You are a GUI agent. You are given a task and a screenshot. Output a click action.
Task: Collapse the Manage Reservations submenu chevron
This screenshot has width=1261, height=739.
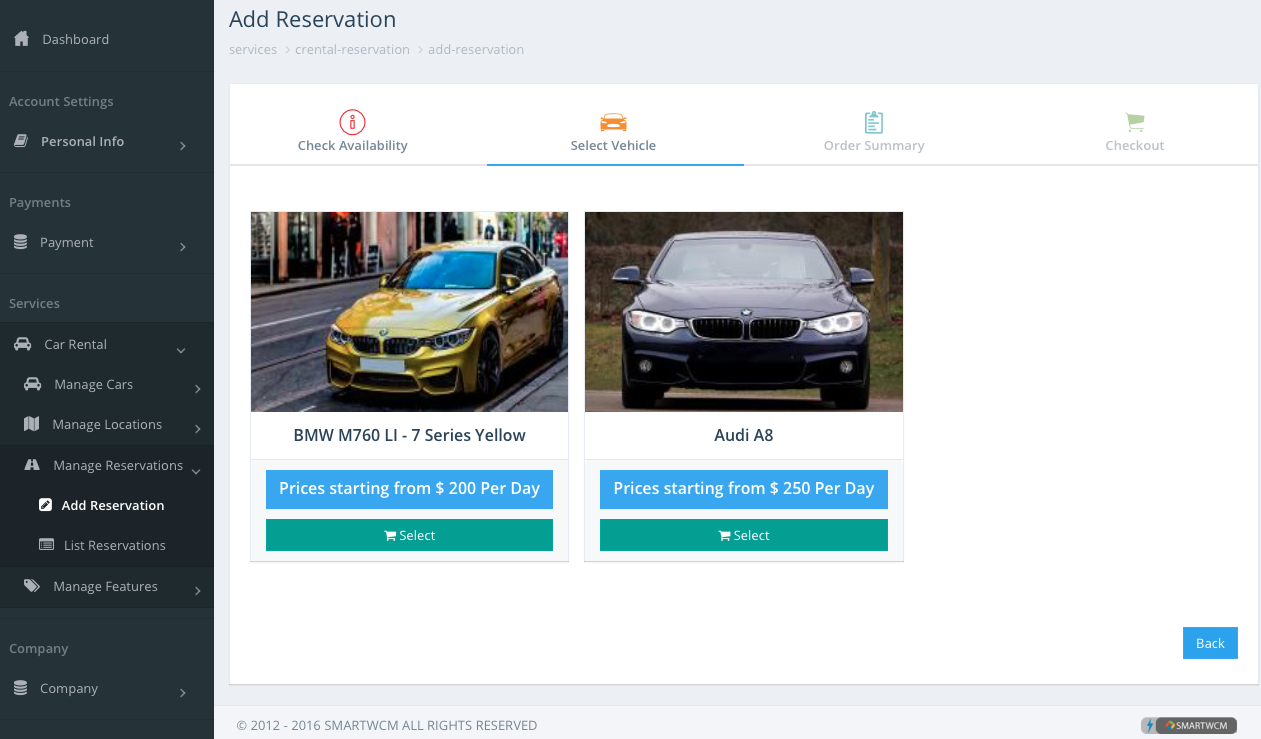[x=196, y=471]
